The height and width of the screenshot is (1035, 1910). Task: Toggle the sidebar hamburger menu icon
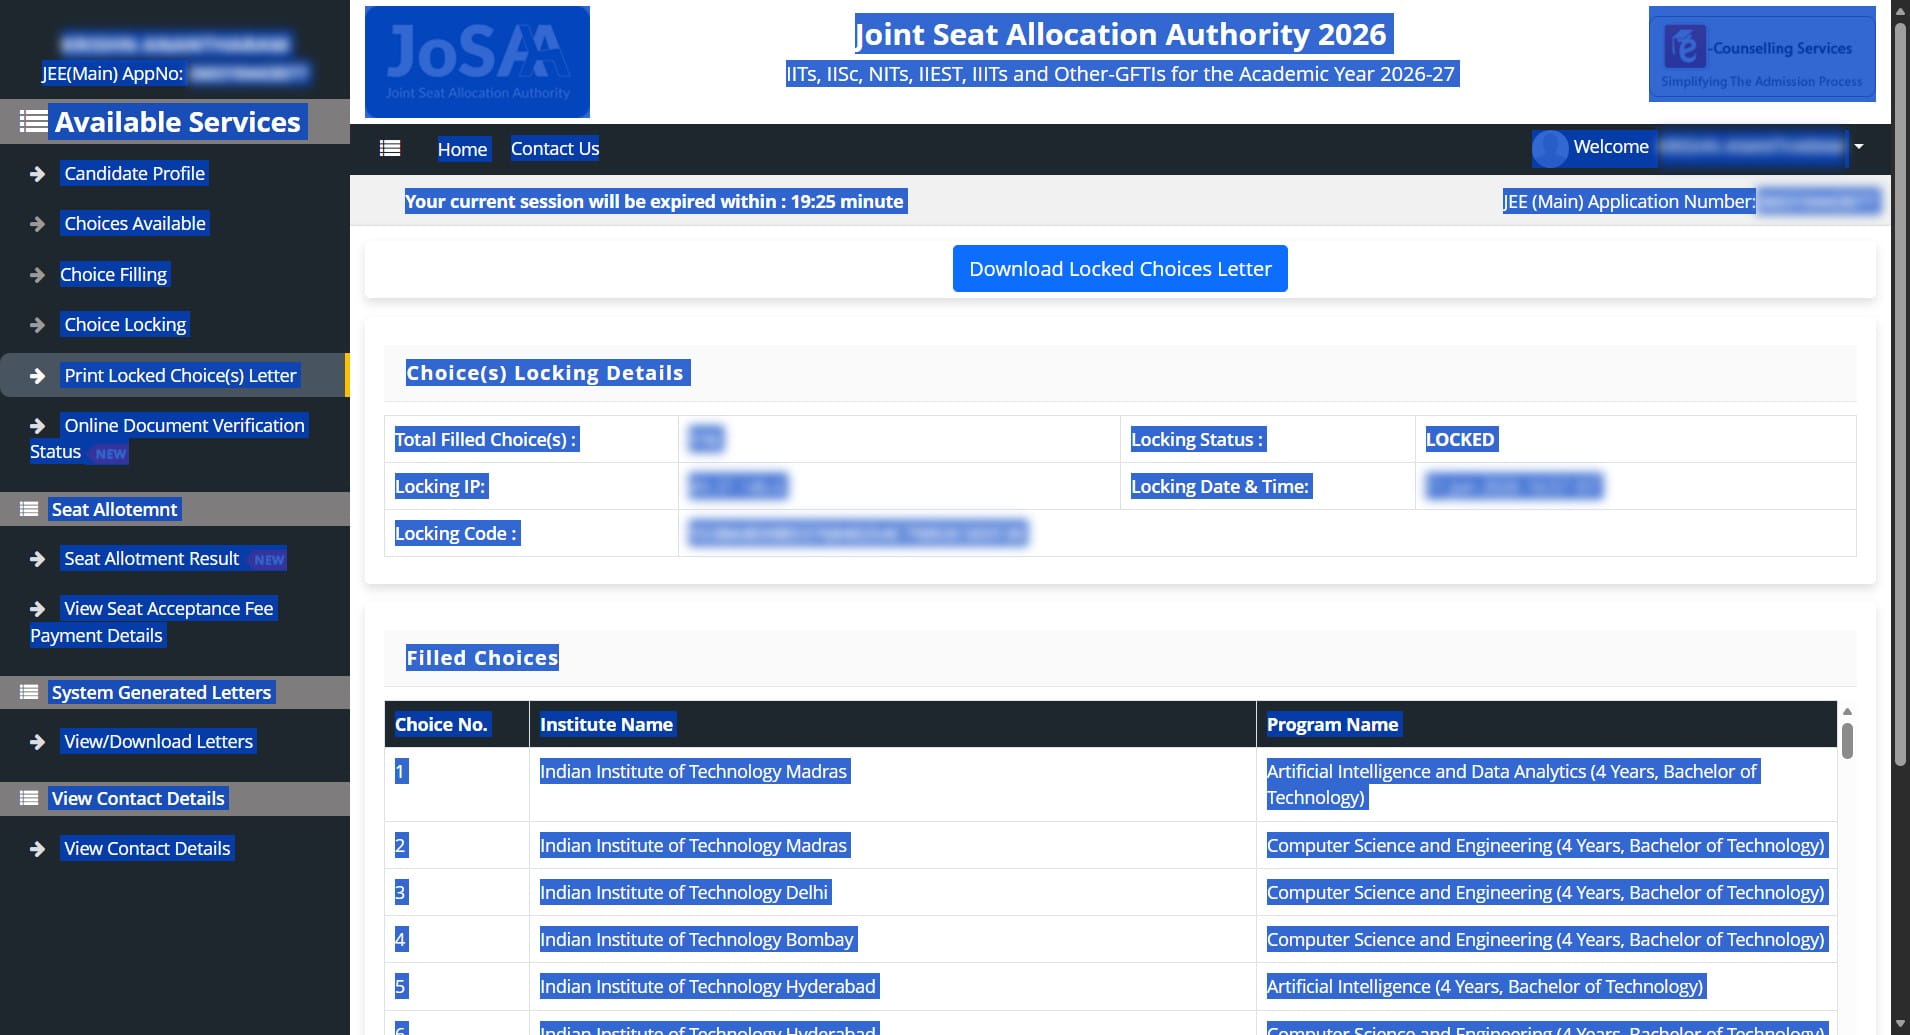pos(390,148)
